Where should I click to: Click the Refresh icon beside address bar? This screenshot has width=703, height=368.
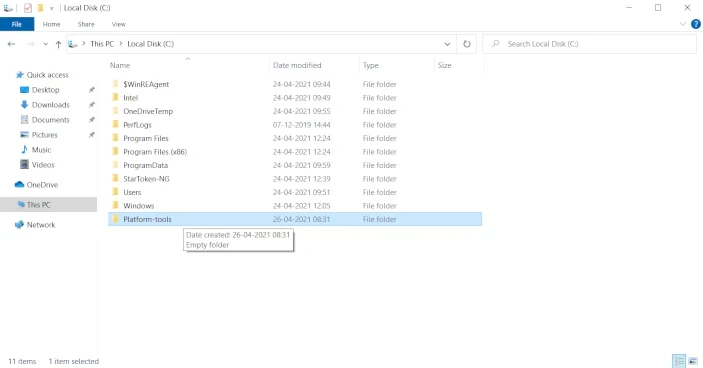pyautogui.click(x=467, y=44)
